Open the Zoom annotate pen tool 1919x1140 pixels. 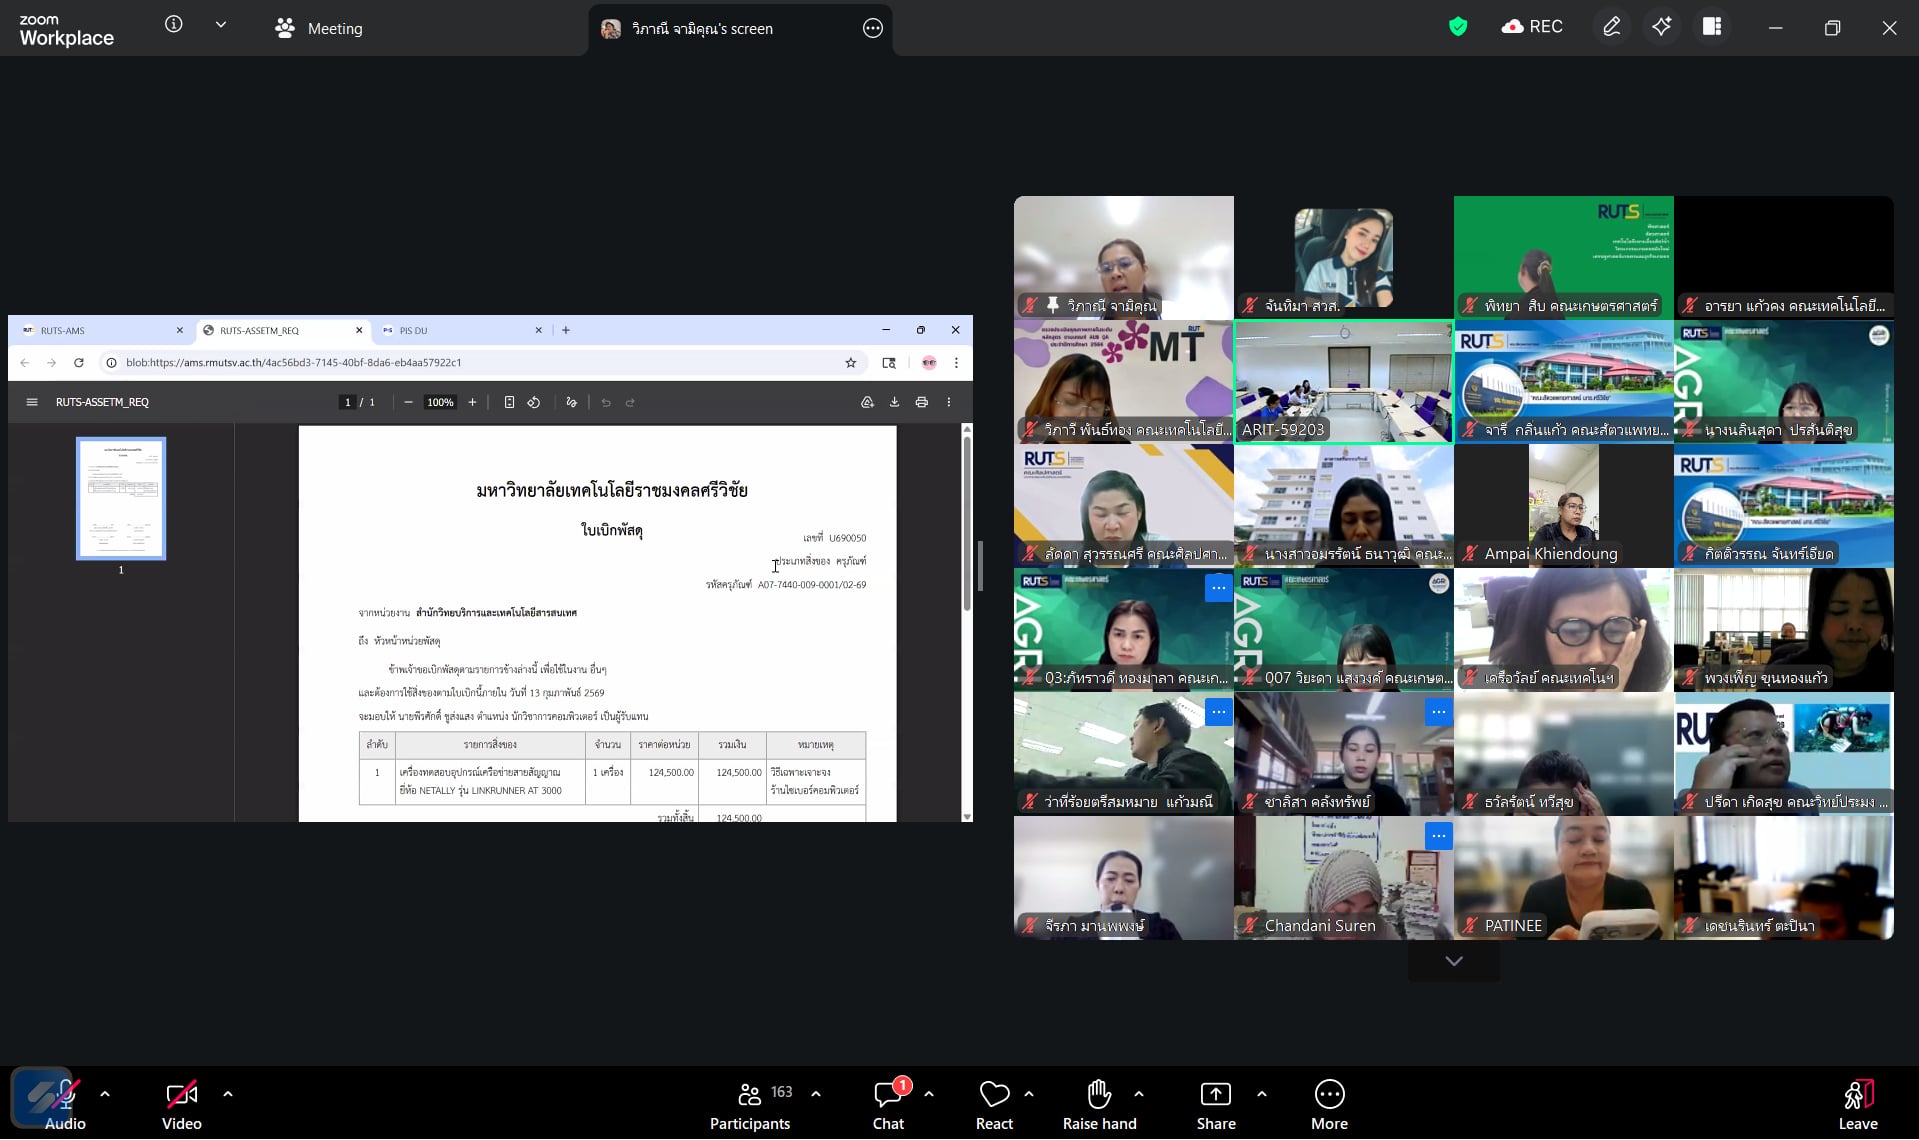click(x=1611, y=27)
